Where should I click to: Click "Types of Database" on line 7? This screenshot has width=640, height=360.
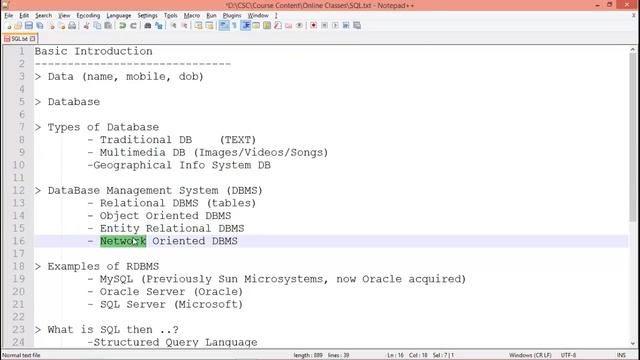(103, 127)
